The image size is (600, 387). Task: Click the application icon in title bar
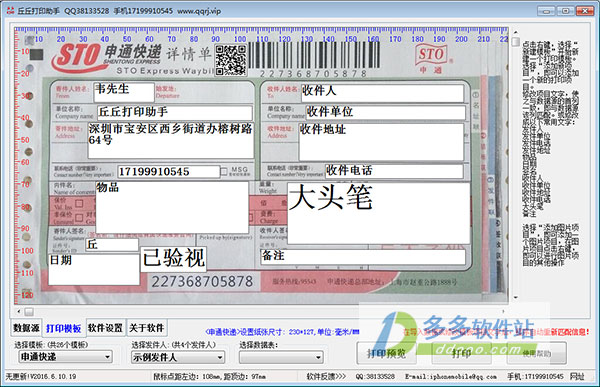pos(10,11)
